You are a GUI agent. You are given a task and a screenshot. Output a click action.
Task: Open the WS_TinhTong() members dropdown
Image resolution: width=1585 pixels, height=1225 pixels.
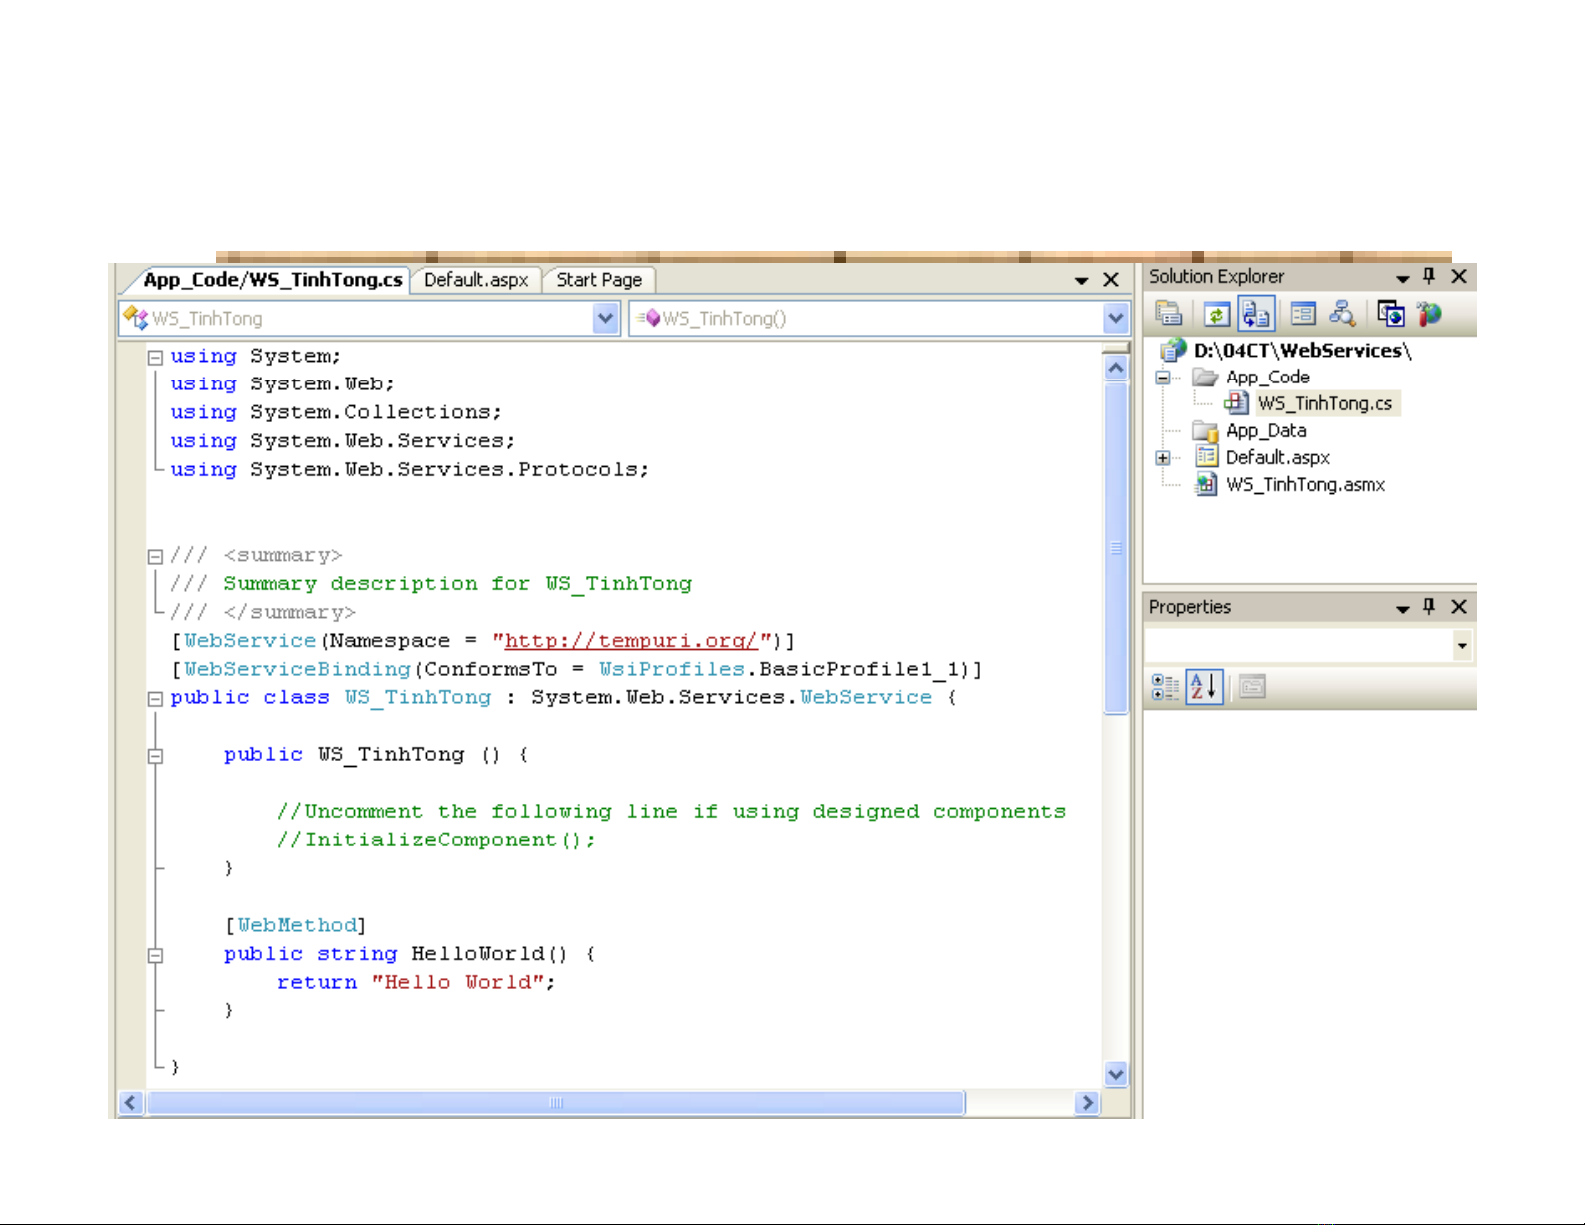(1115, 319)
